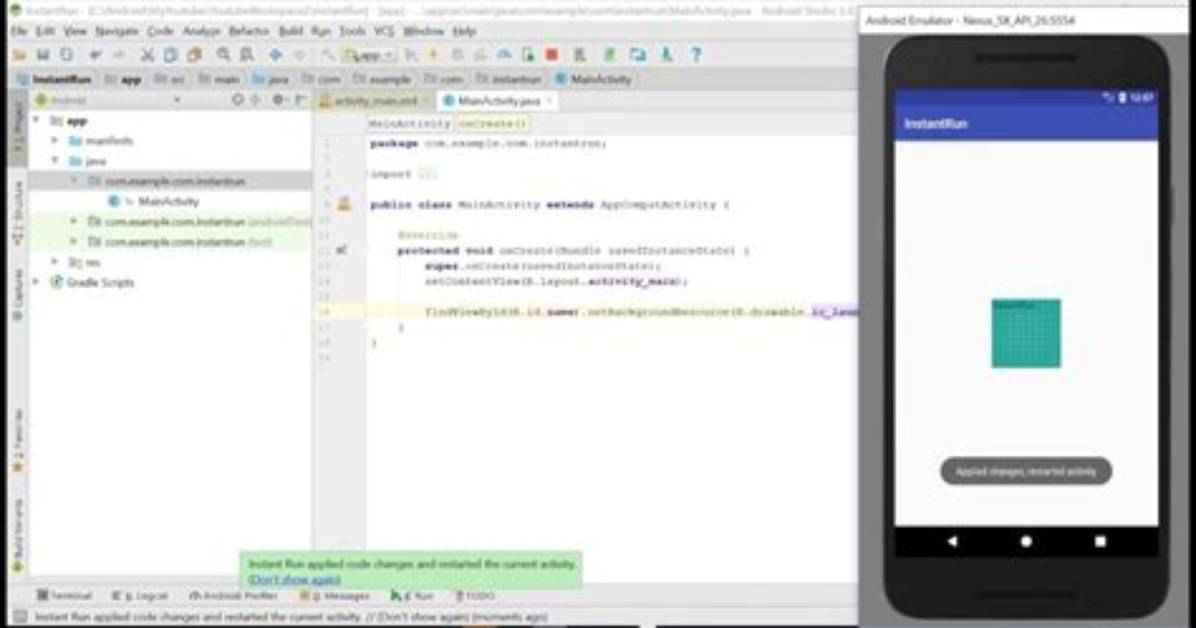Expand Gradle Scripts node

click(x=36, y=282)
